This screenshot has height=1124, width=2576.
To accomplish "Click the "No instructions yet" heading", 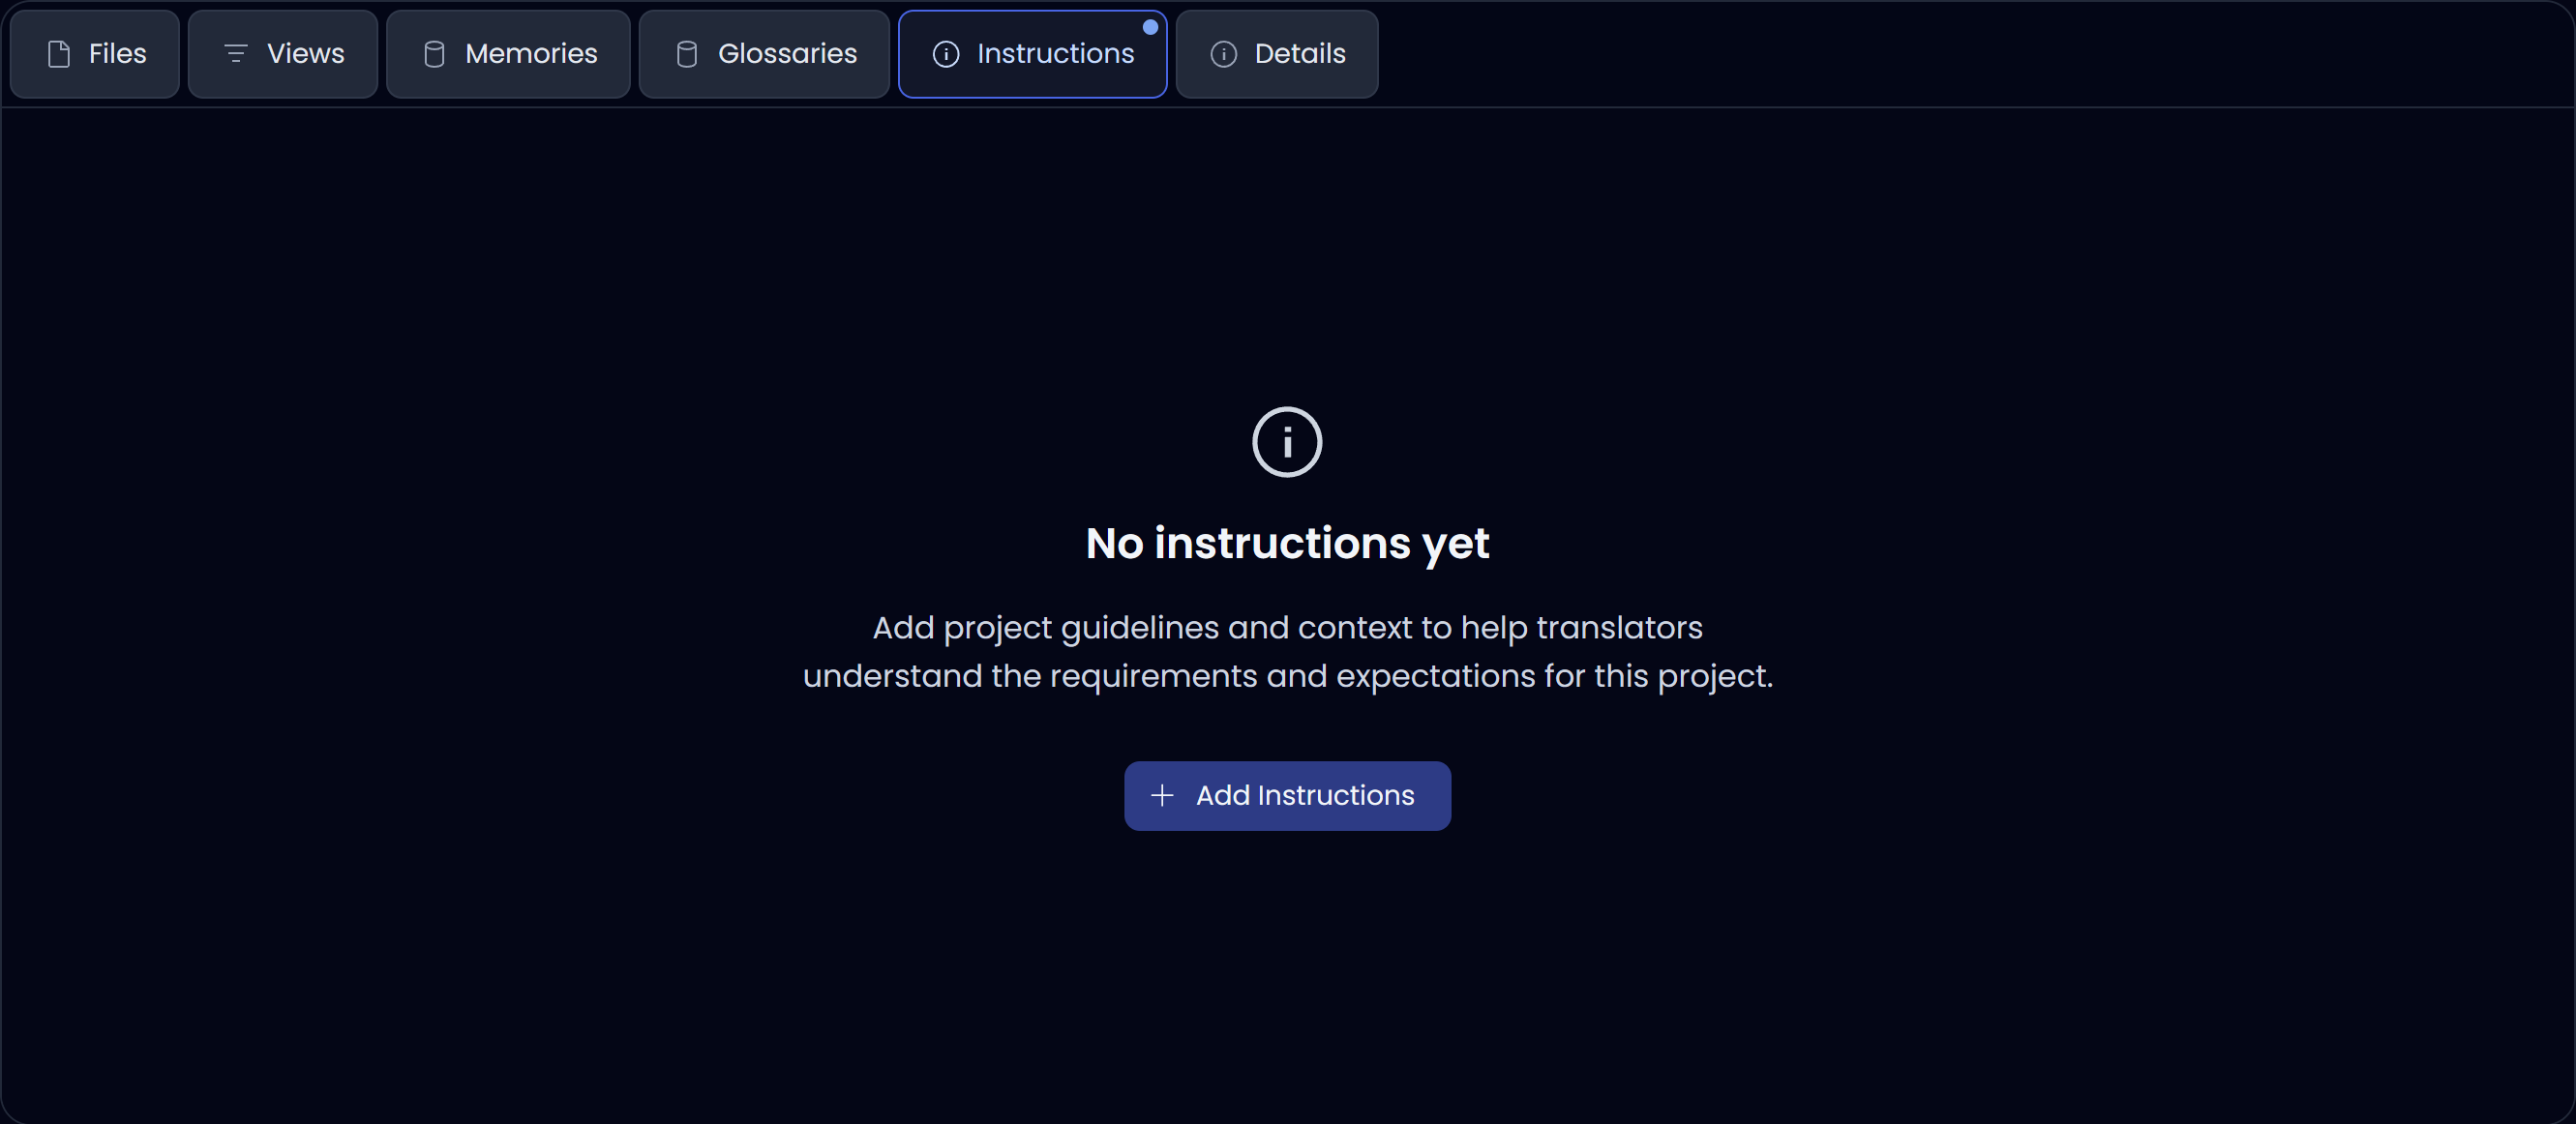I will (1287, 543).
